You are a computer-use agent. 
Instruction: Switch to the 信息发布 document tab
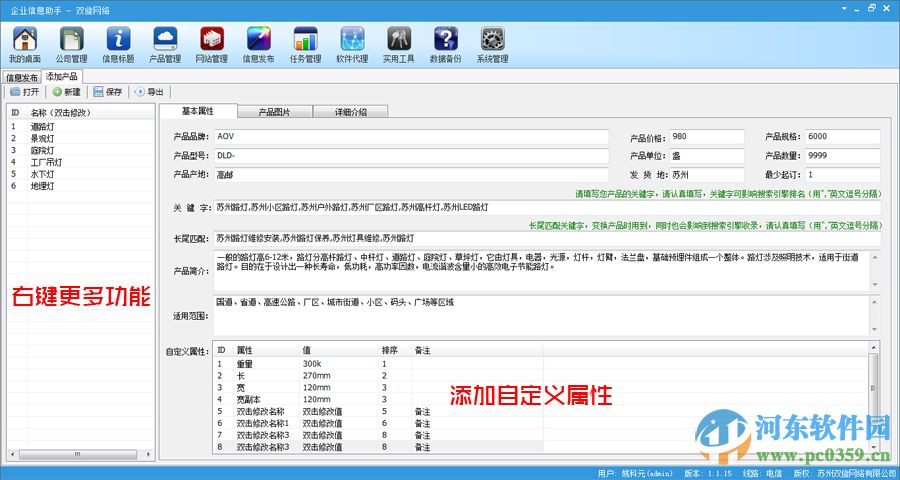22,78
